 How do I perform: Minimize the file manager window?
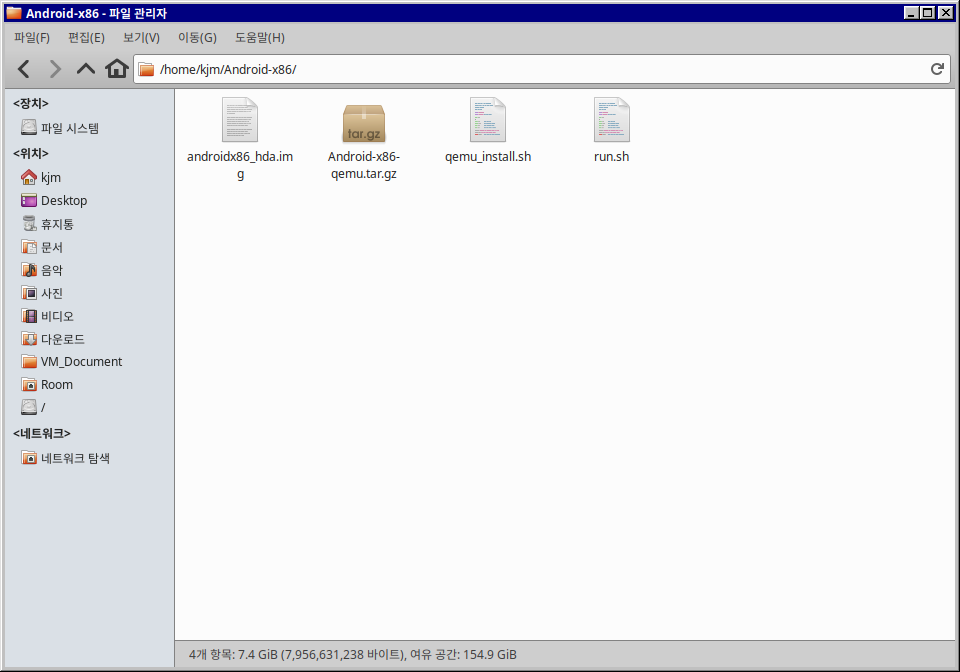click(x=912, y=12)
